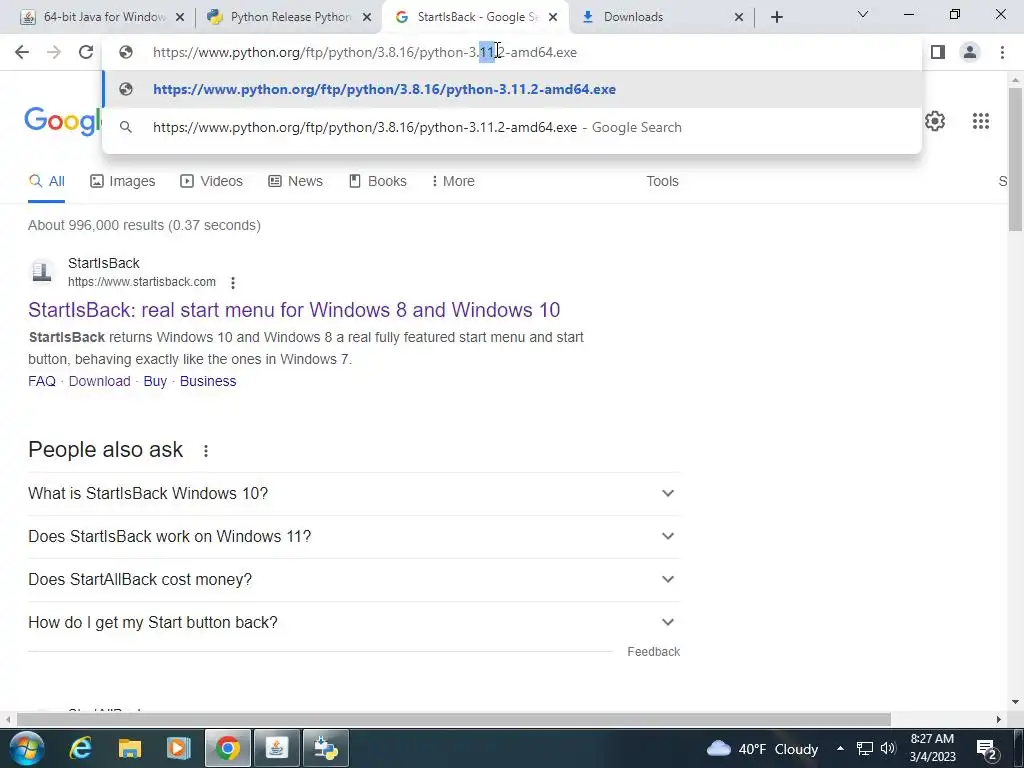This screenshot has height=768, width=1024.
Task: Click the vertical scrollbar thumb
Action: (x=1016, y=159)
